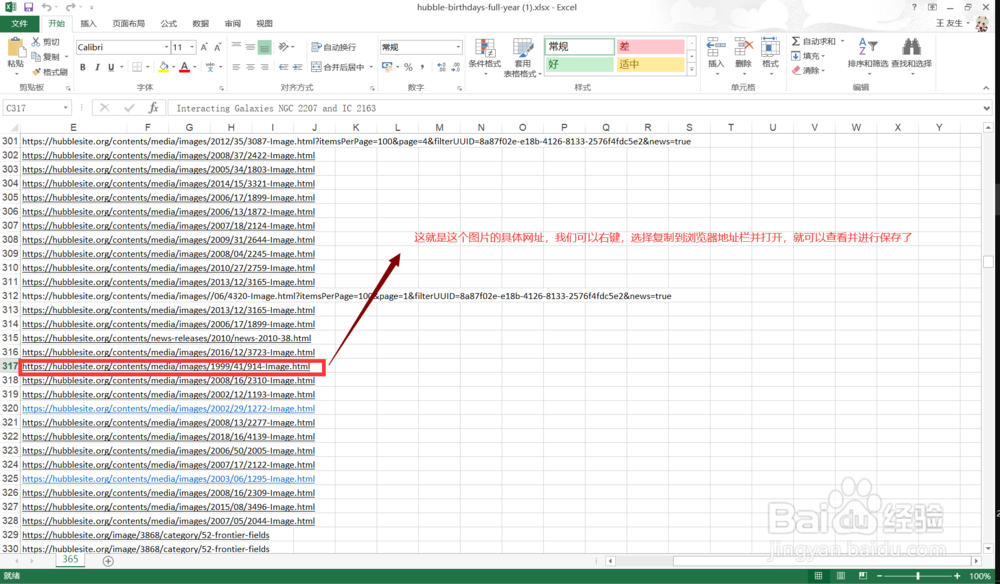Click Merge and Center (合并后居中)

coord(338,67)
